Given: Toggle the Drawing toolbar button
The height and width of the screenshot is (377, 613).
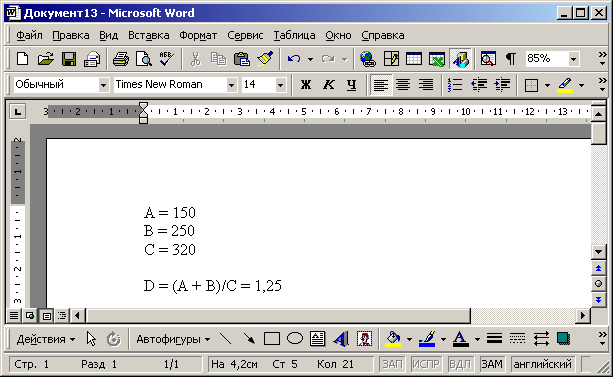Looking at the screenshot, I should [x=461, y=59].
